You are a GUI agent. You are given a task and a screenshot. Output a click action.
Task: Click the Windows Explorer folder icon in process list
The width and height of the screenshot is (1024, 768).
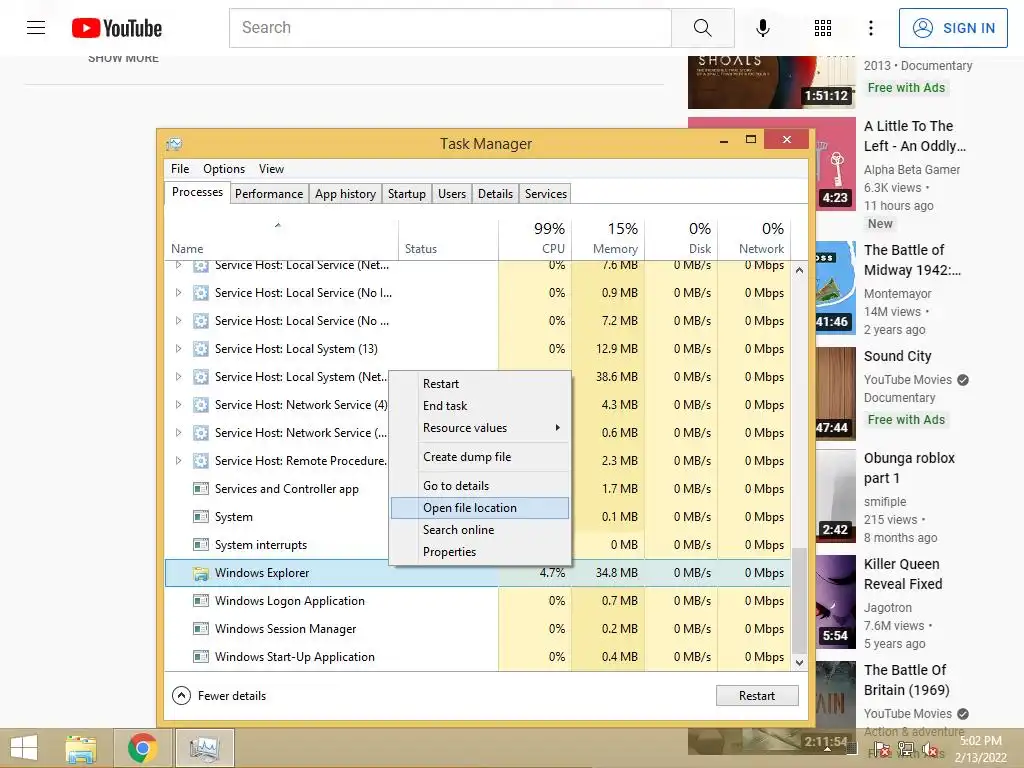point(201,573)
